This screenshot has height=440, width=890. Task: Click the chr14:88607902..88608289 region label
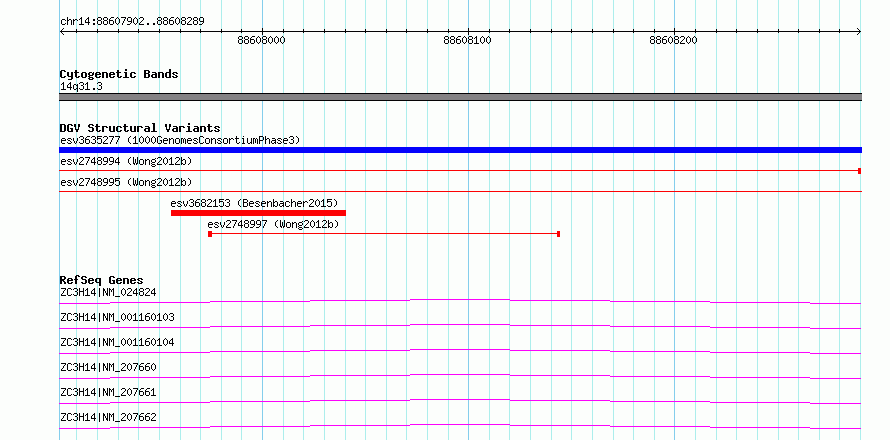pos(132,22)
